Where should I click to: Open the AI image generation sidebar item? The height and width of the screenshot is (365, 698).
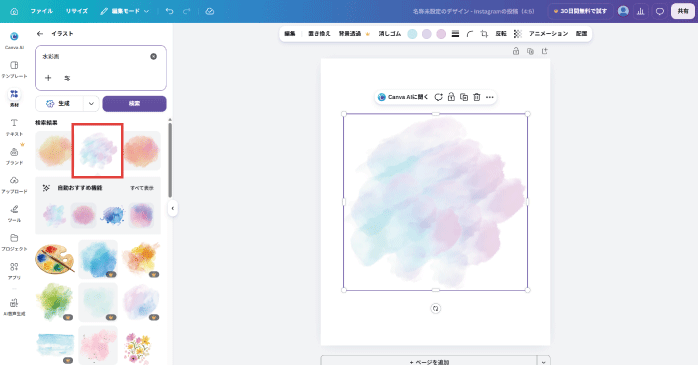coord(14,307)
